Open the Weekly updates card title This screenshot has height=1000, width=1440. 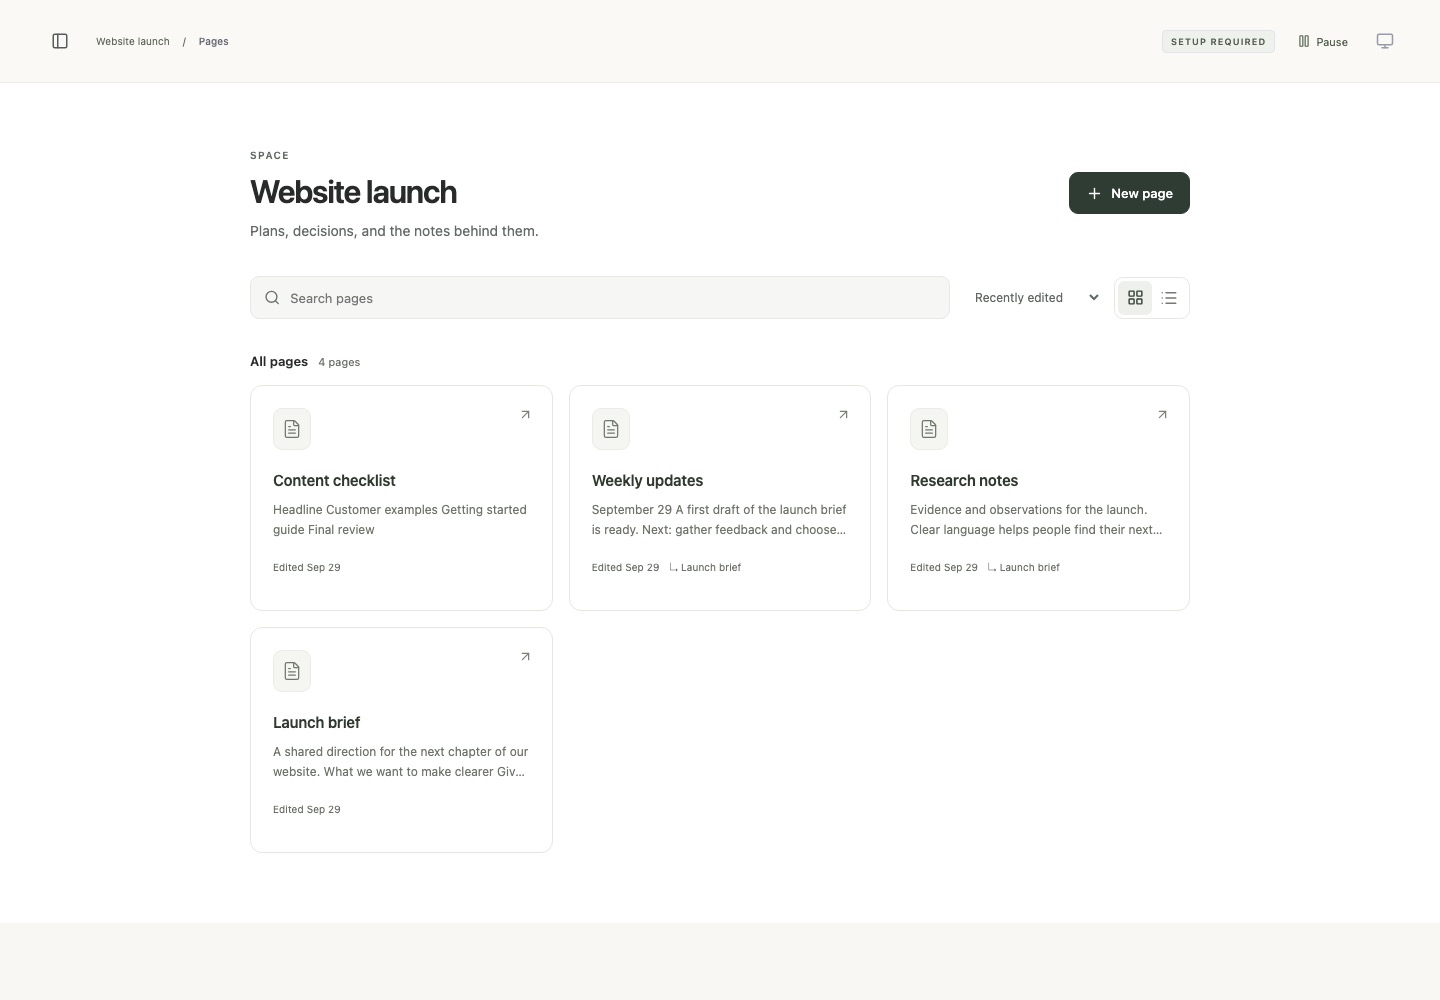coord(647,481)
